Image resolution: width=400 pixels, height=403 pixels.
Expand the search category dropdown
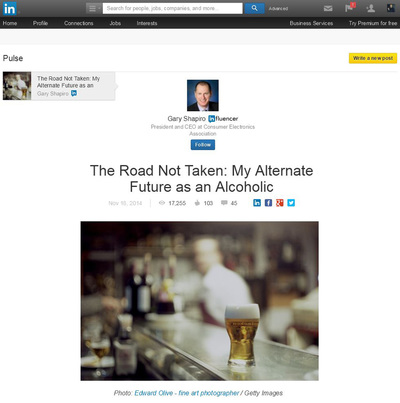93,8
